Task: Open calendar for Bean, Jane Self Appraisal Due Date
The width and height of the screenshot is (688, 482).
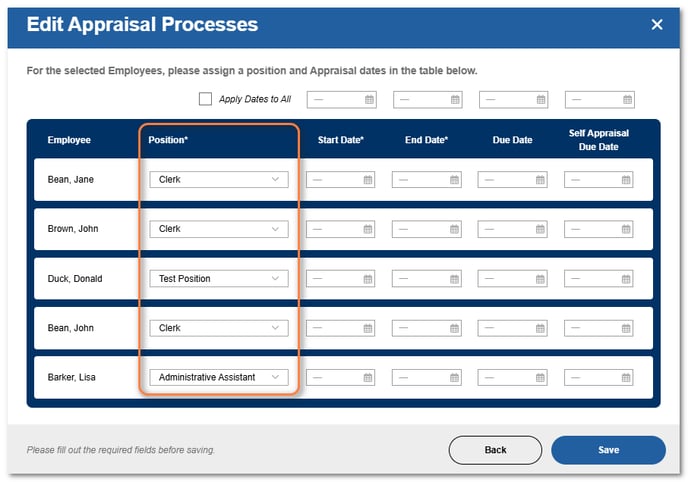Action: pyautogui.click(x=626, y=180)
